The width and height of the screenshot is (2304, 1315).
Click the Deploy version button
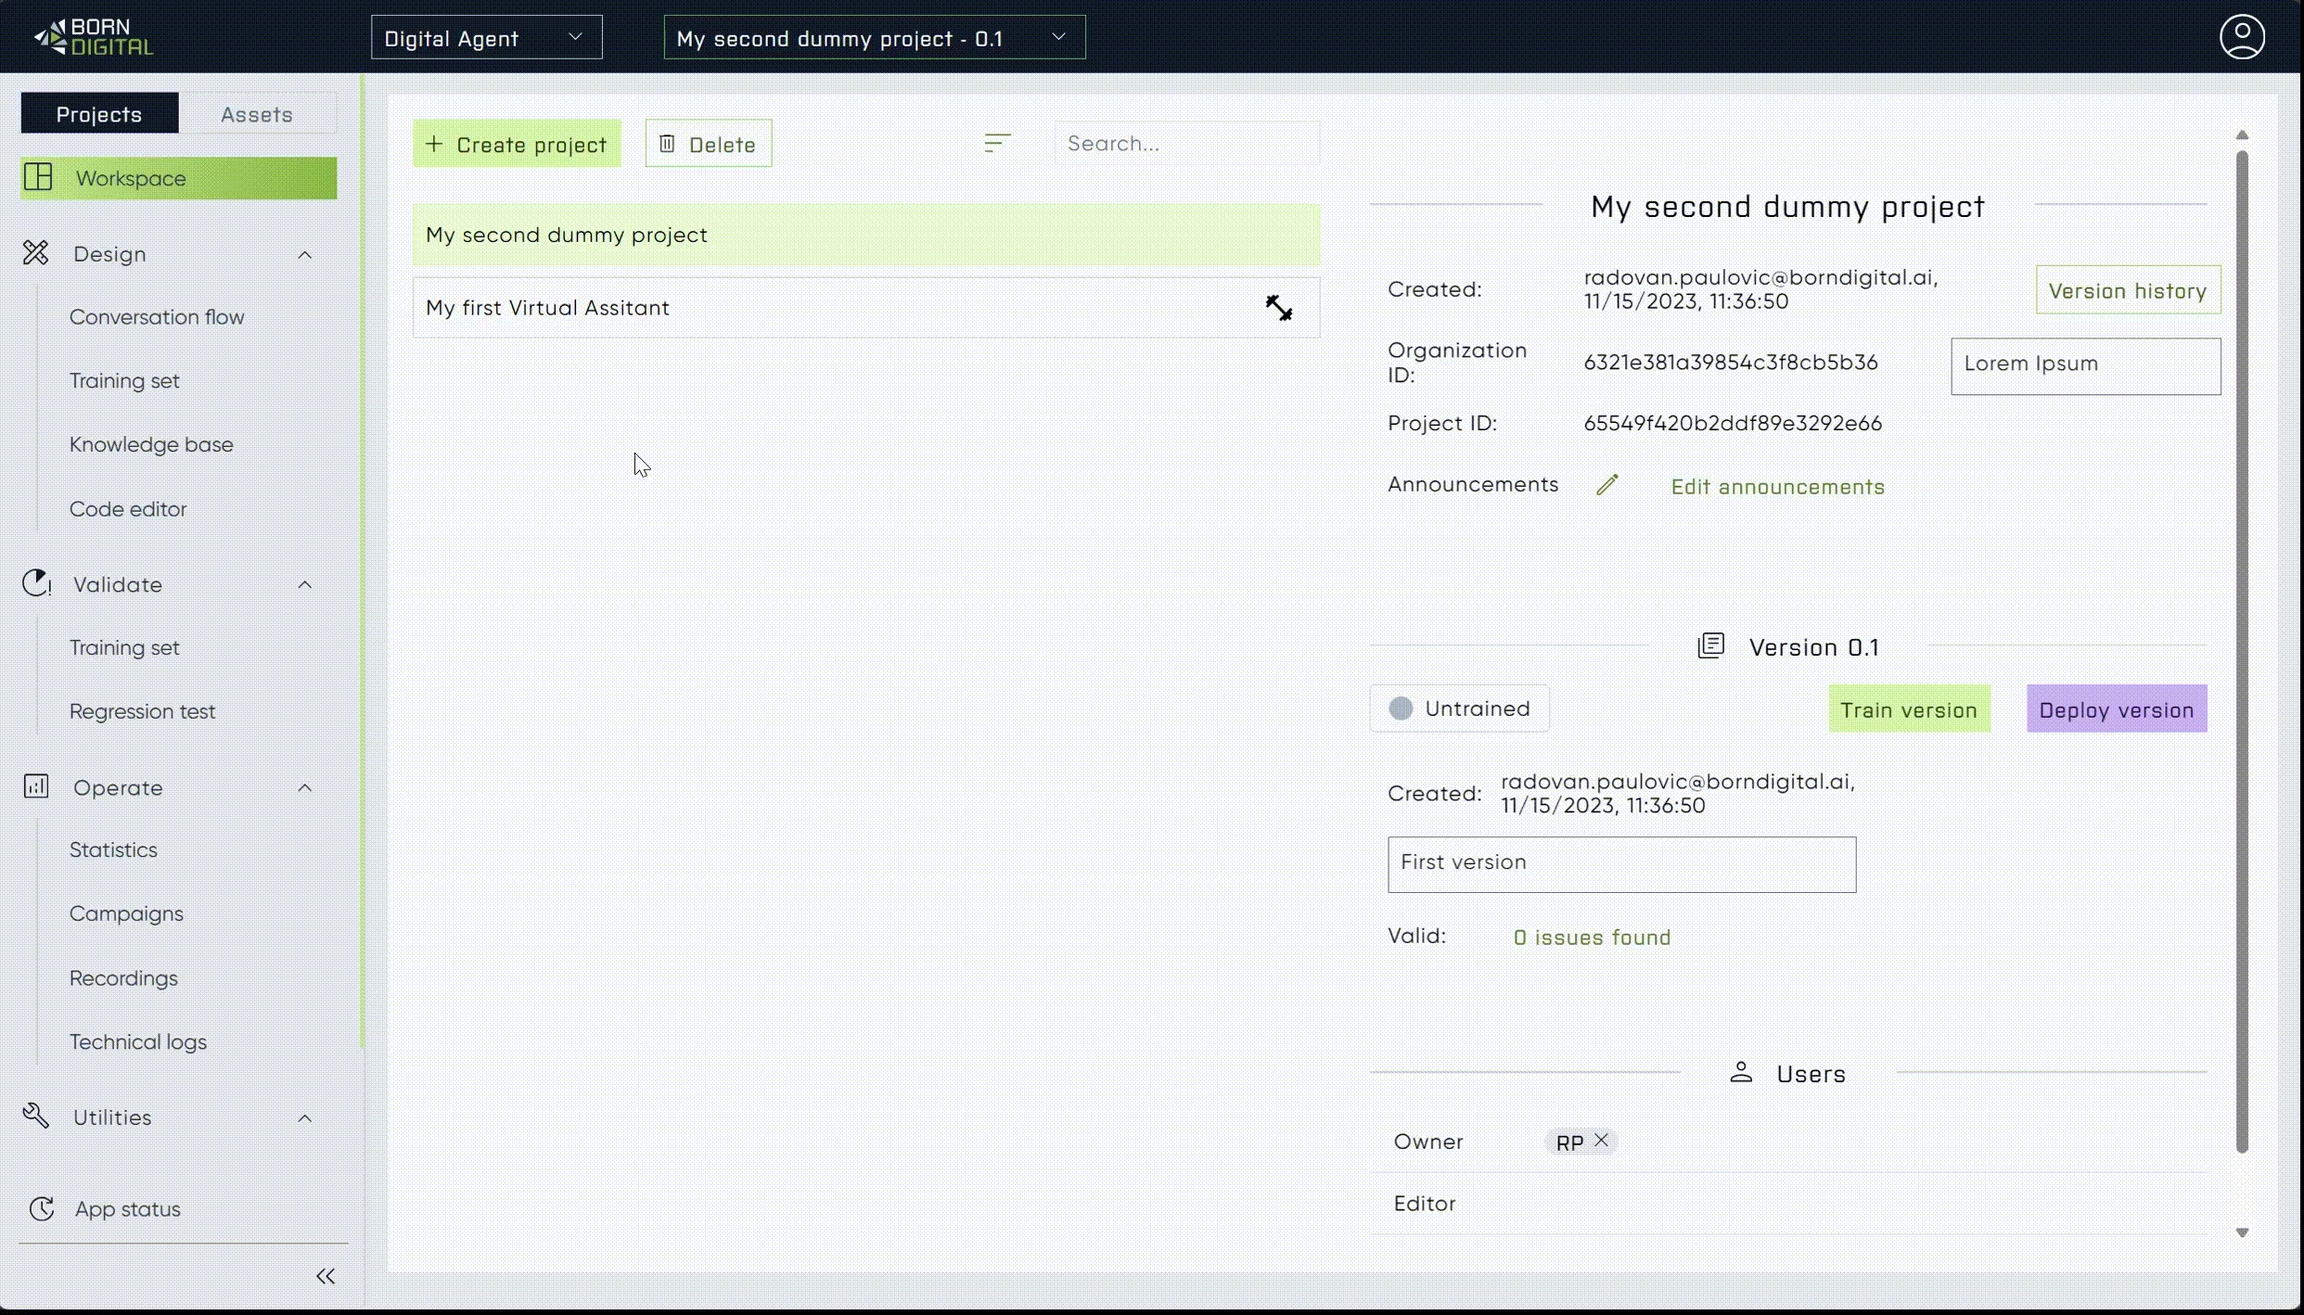(2115, 709)
